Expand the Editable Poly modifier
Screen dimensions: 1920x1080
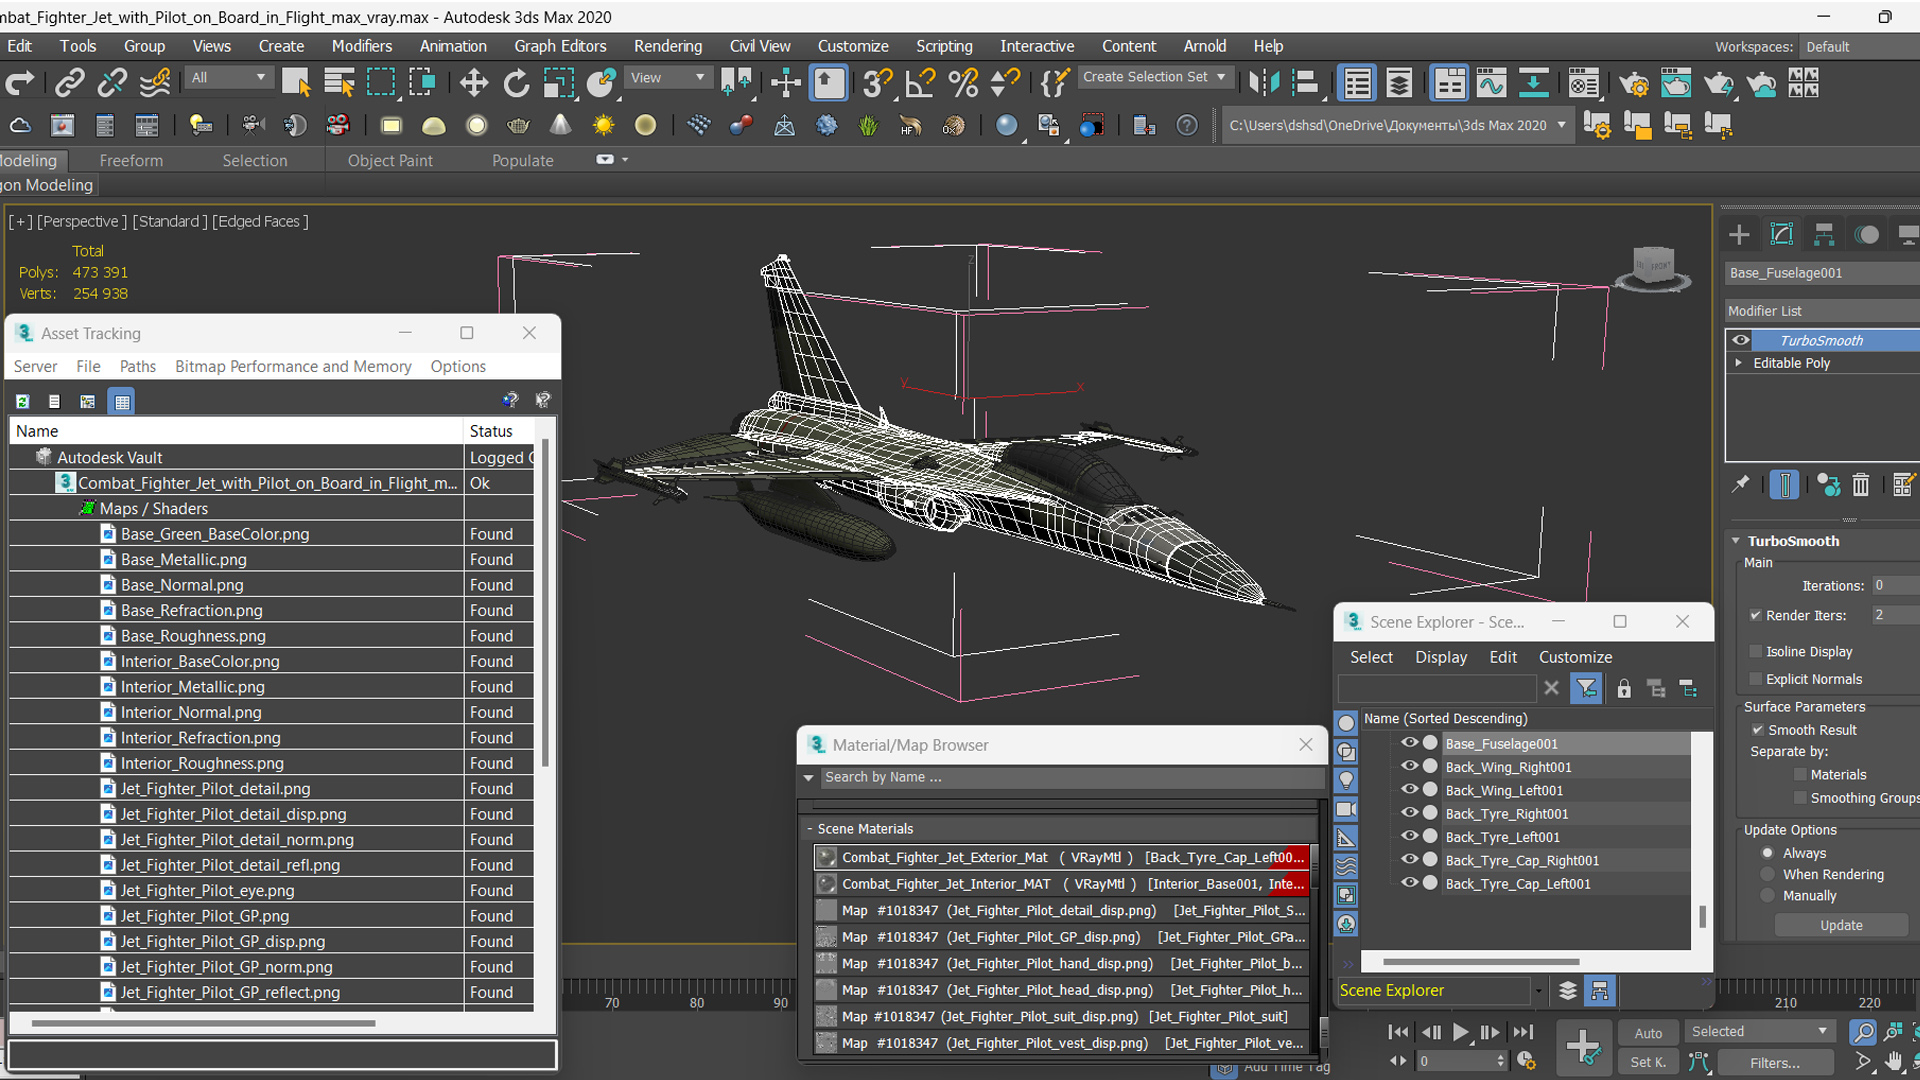pos(1739,363)
